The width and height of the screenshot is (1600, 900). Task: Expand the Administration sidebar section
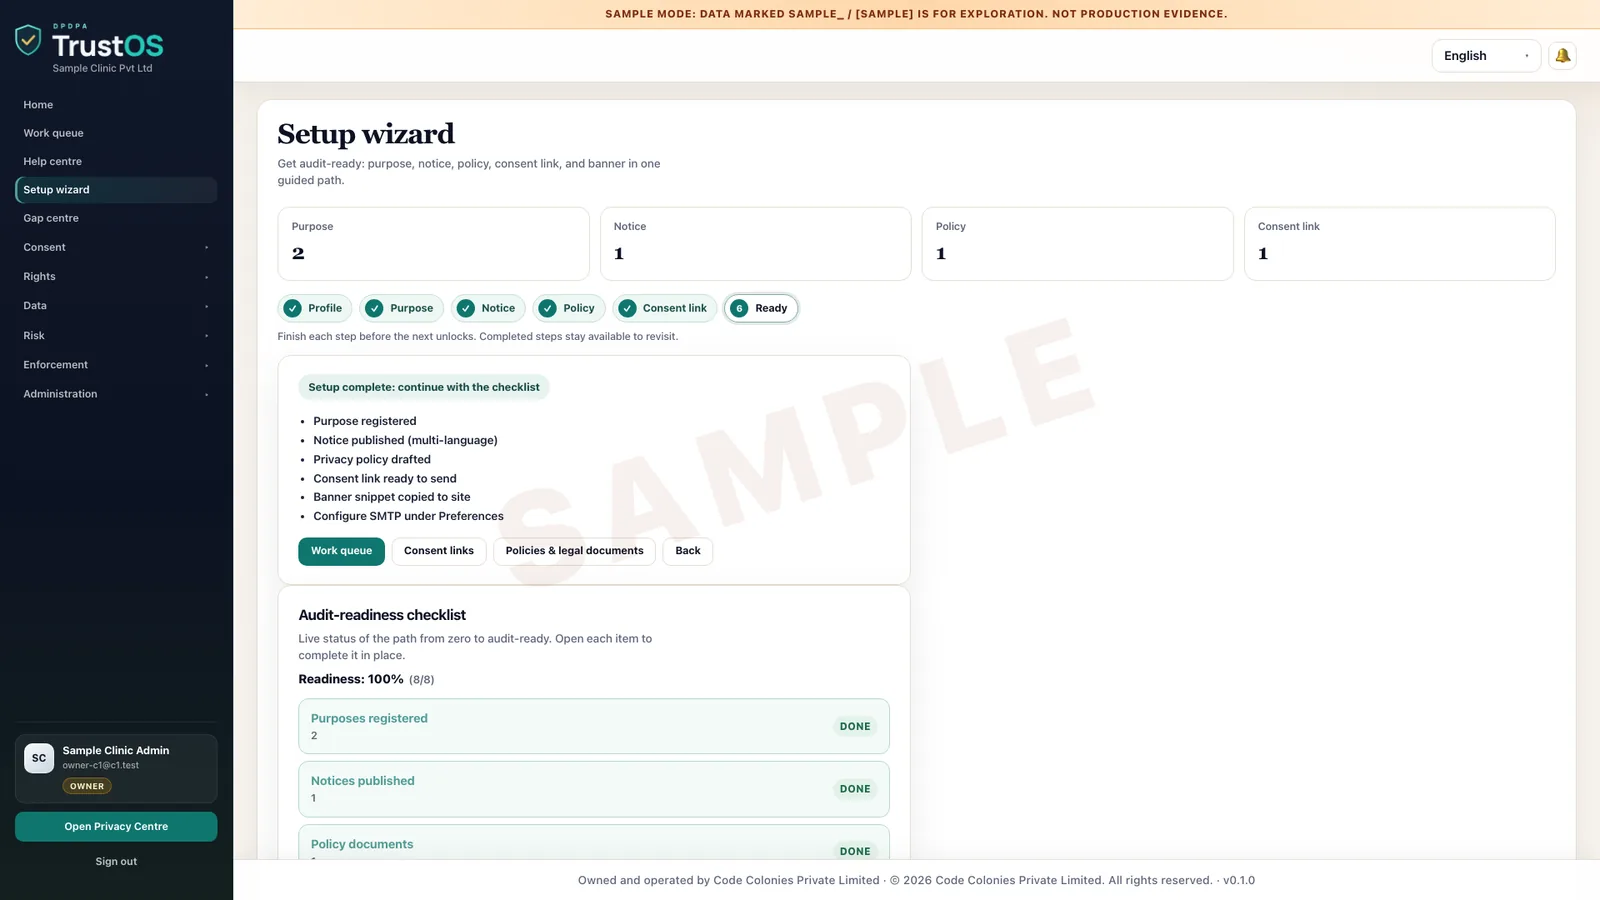tap(116, 394)
